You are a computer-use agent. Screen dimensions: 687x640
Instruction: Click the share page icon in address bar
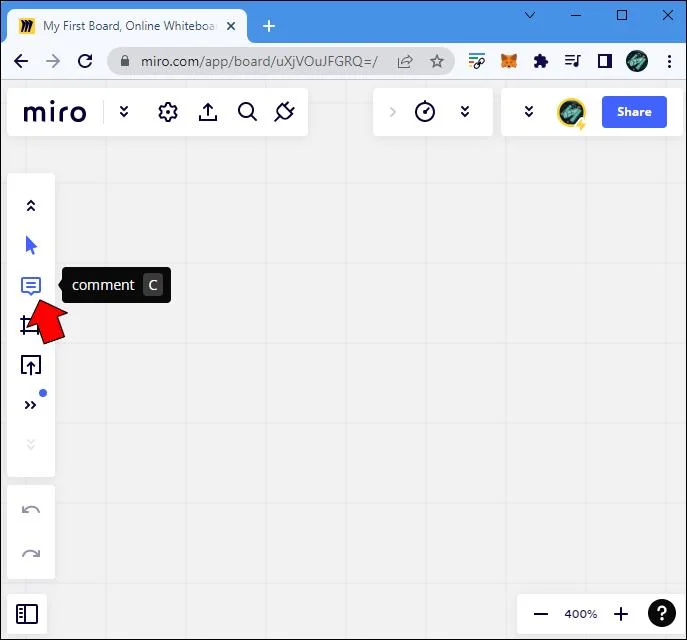click(405, 61)
